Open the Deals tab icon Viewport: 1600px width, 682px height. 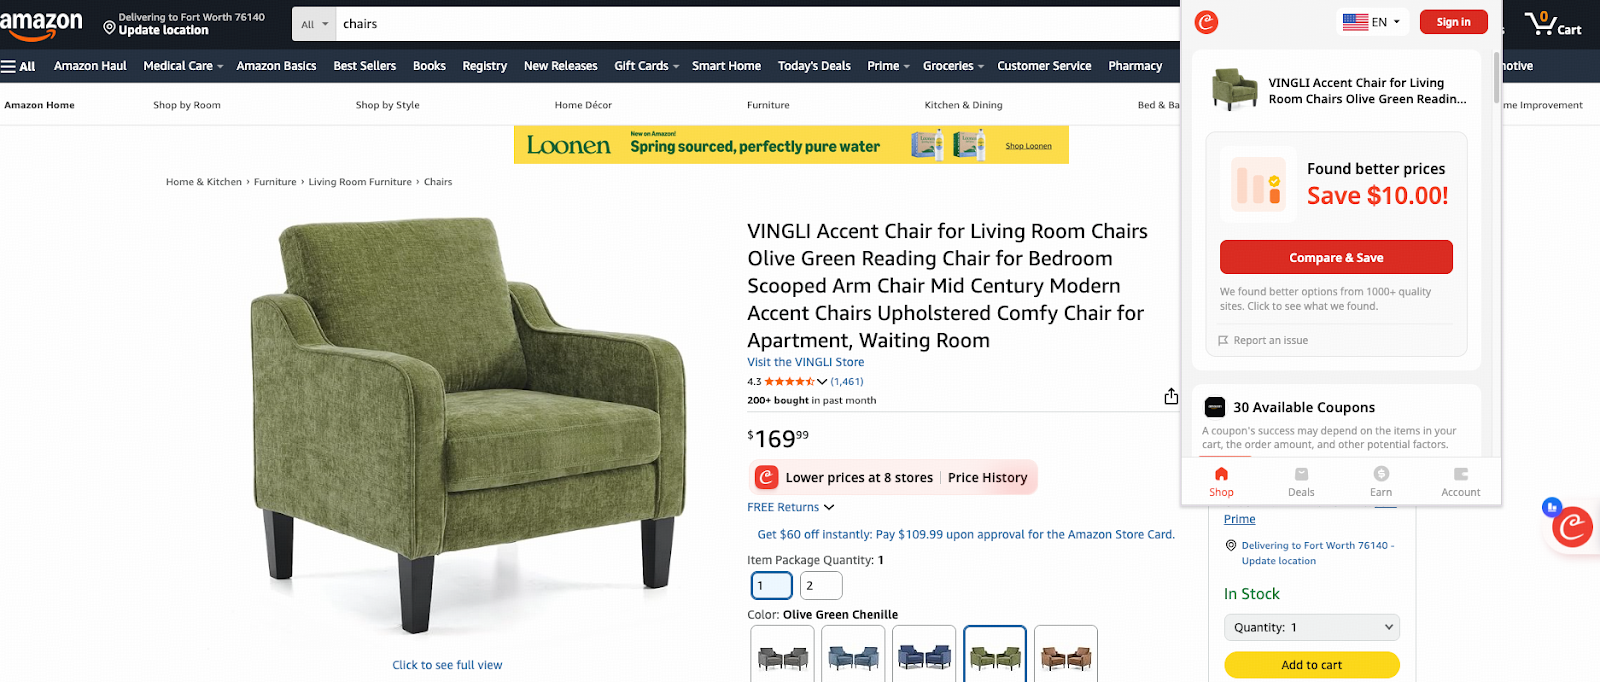click(1301, 474)
